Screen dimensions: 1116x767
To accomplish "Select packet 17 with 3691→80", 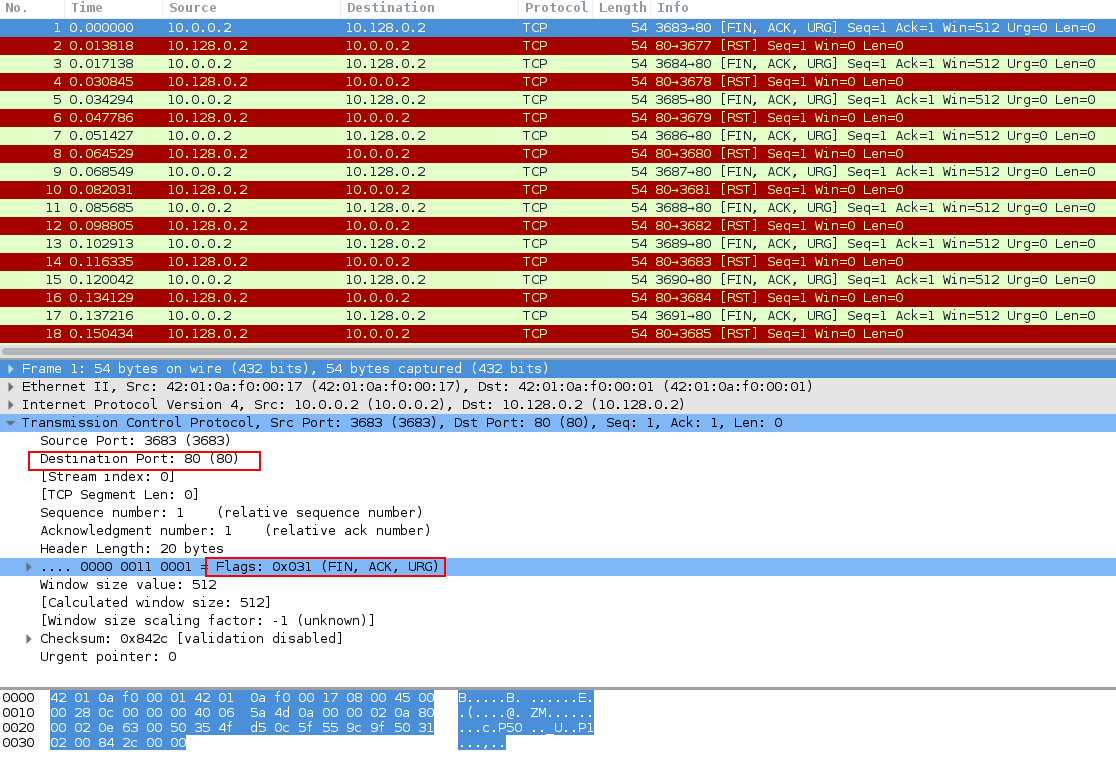I will tap(558, 316).
